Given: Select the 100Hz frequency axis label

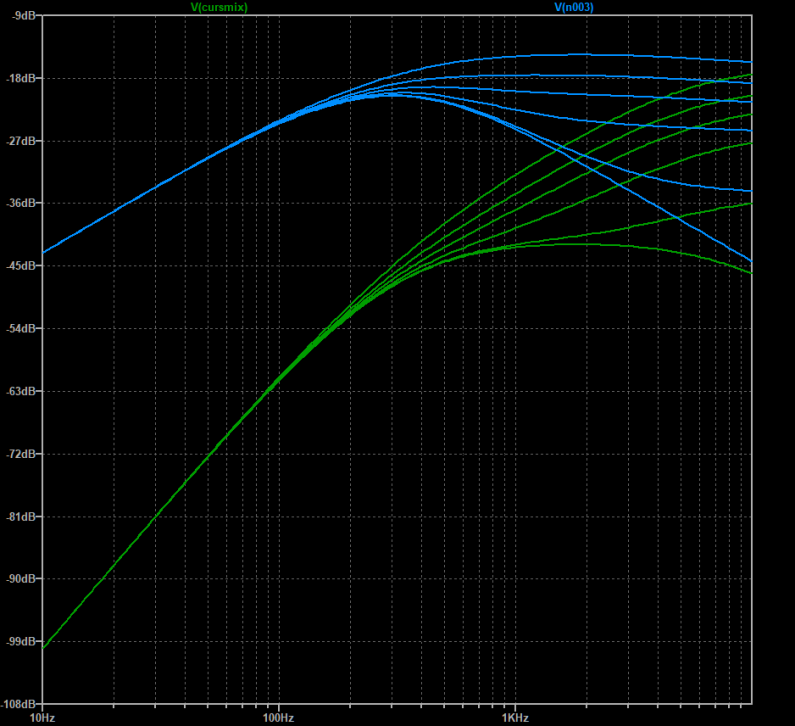Looking at the screenshot, I should [x=278, y=718].
